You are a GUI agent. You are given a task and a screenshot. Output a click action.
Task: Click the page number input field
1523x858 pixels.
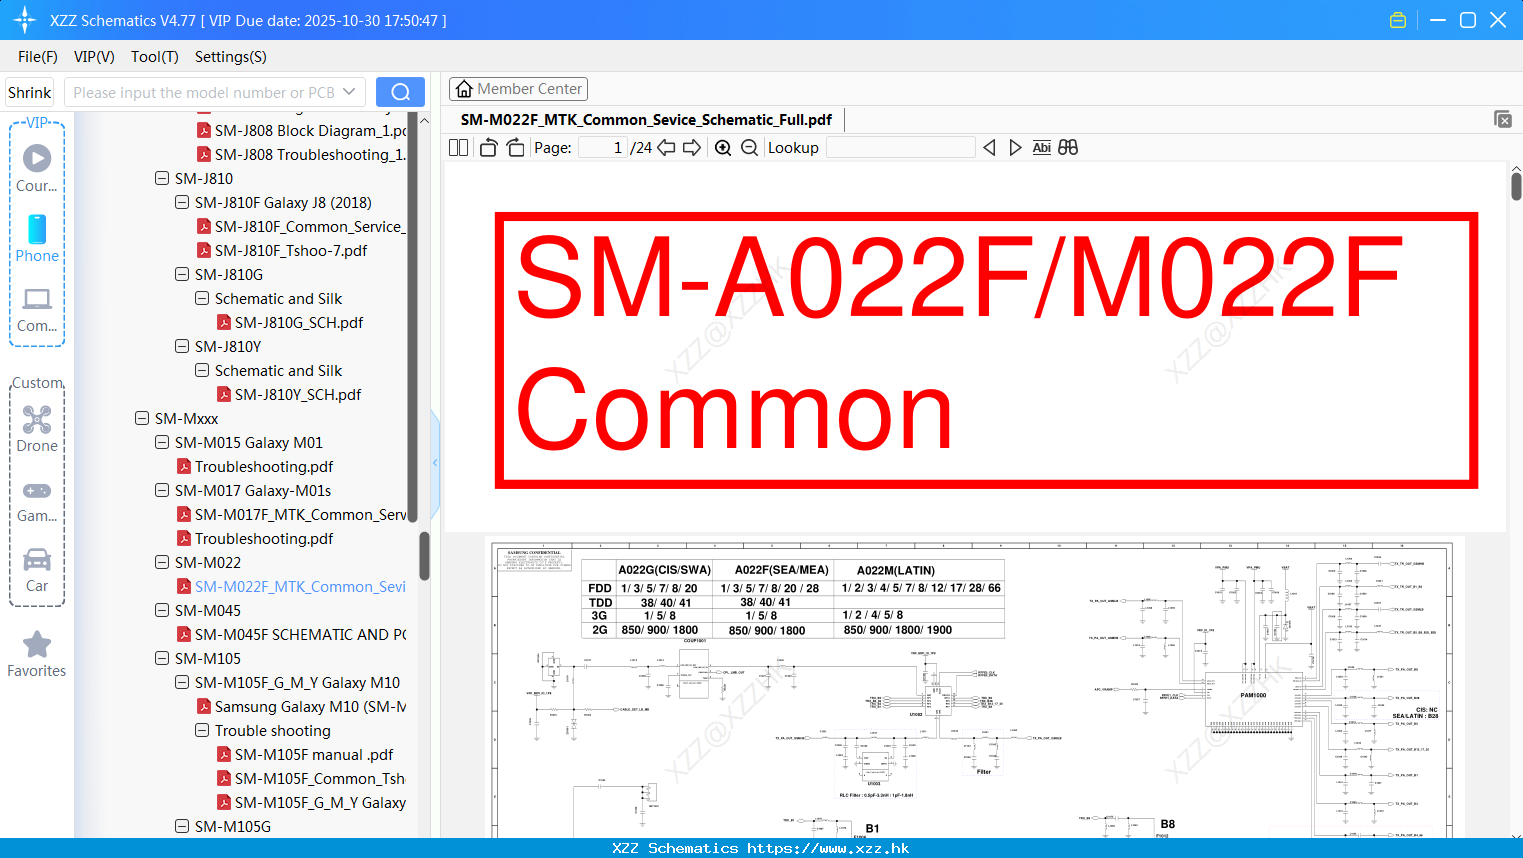[603, 148]
